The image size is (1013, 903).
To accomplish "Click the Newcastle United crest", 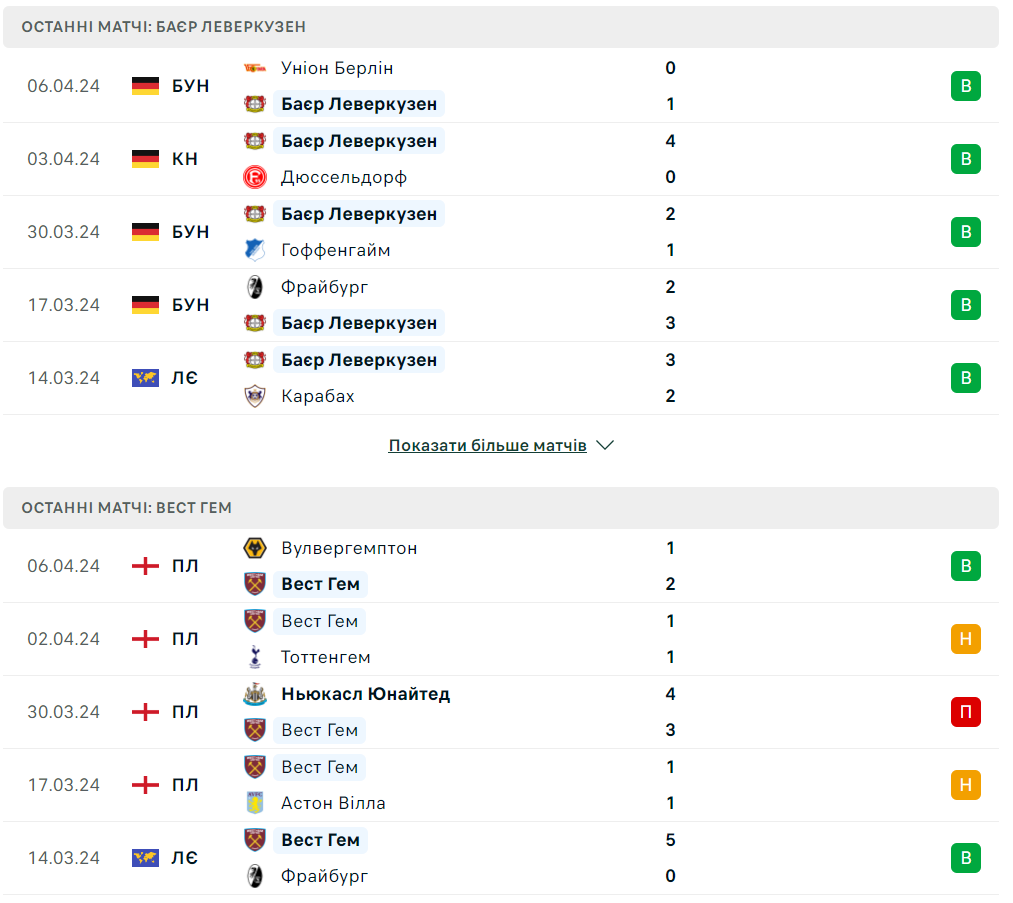I will coord(255,694).
